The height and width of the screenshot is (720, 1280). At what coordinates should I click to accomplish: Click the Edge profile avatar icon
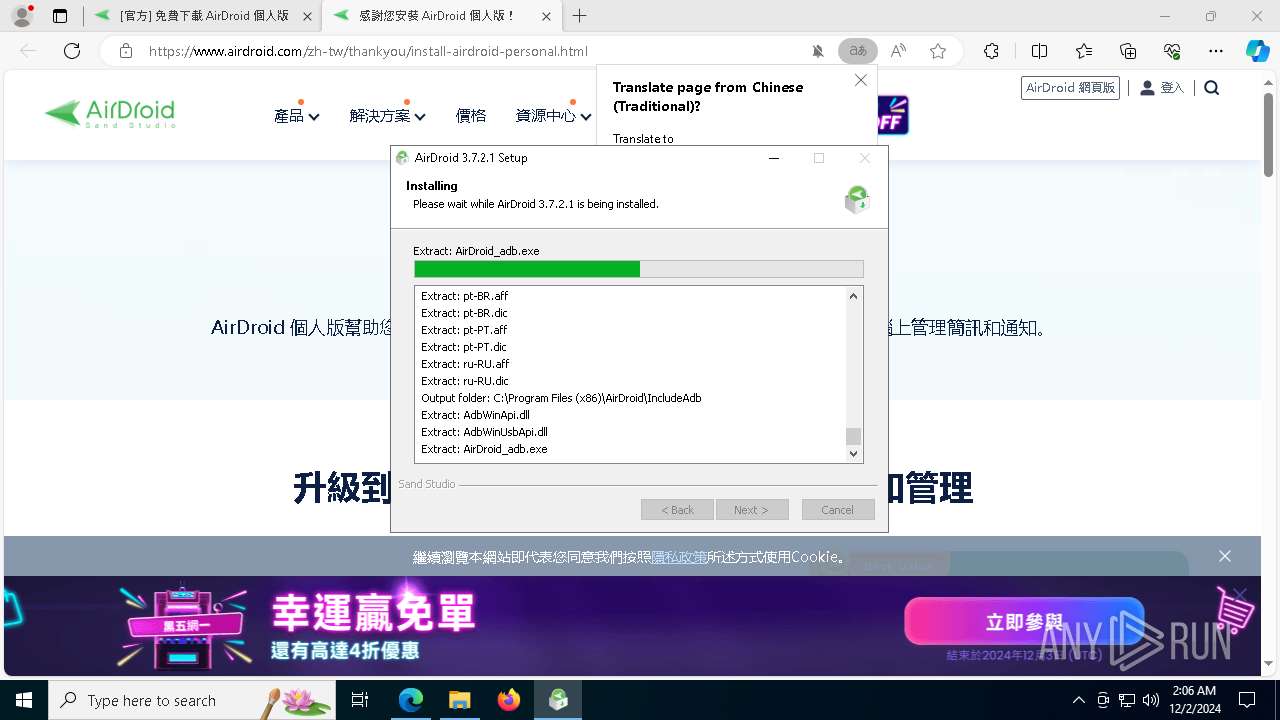22,16
